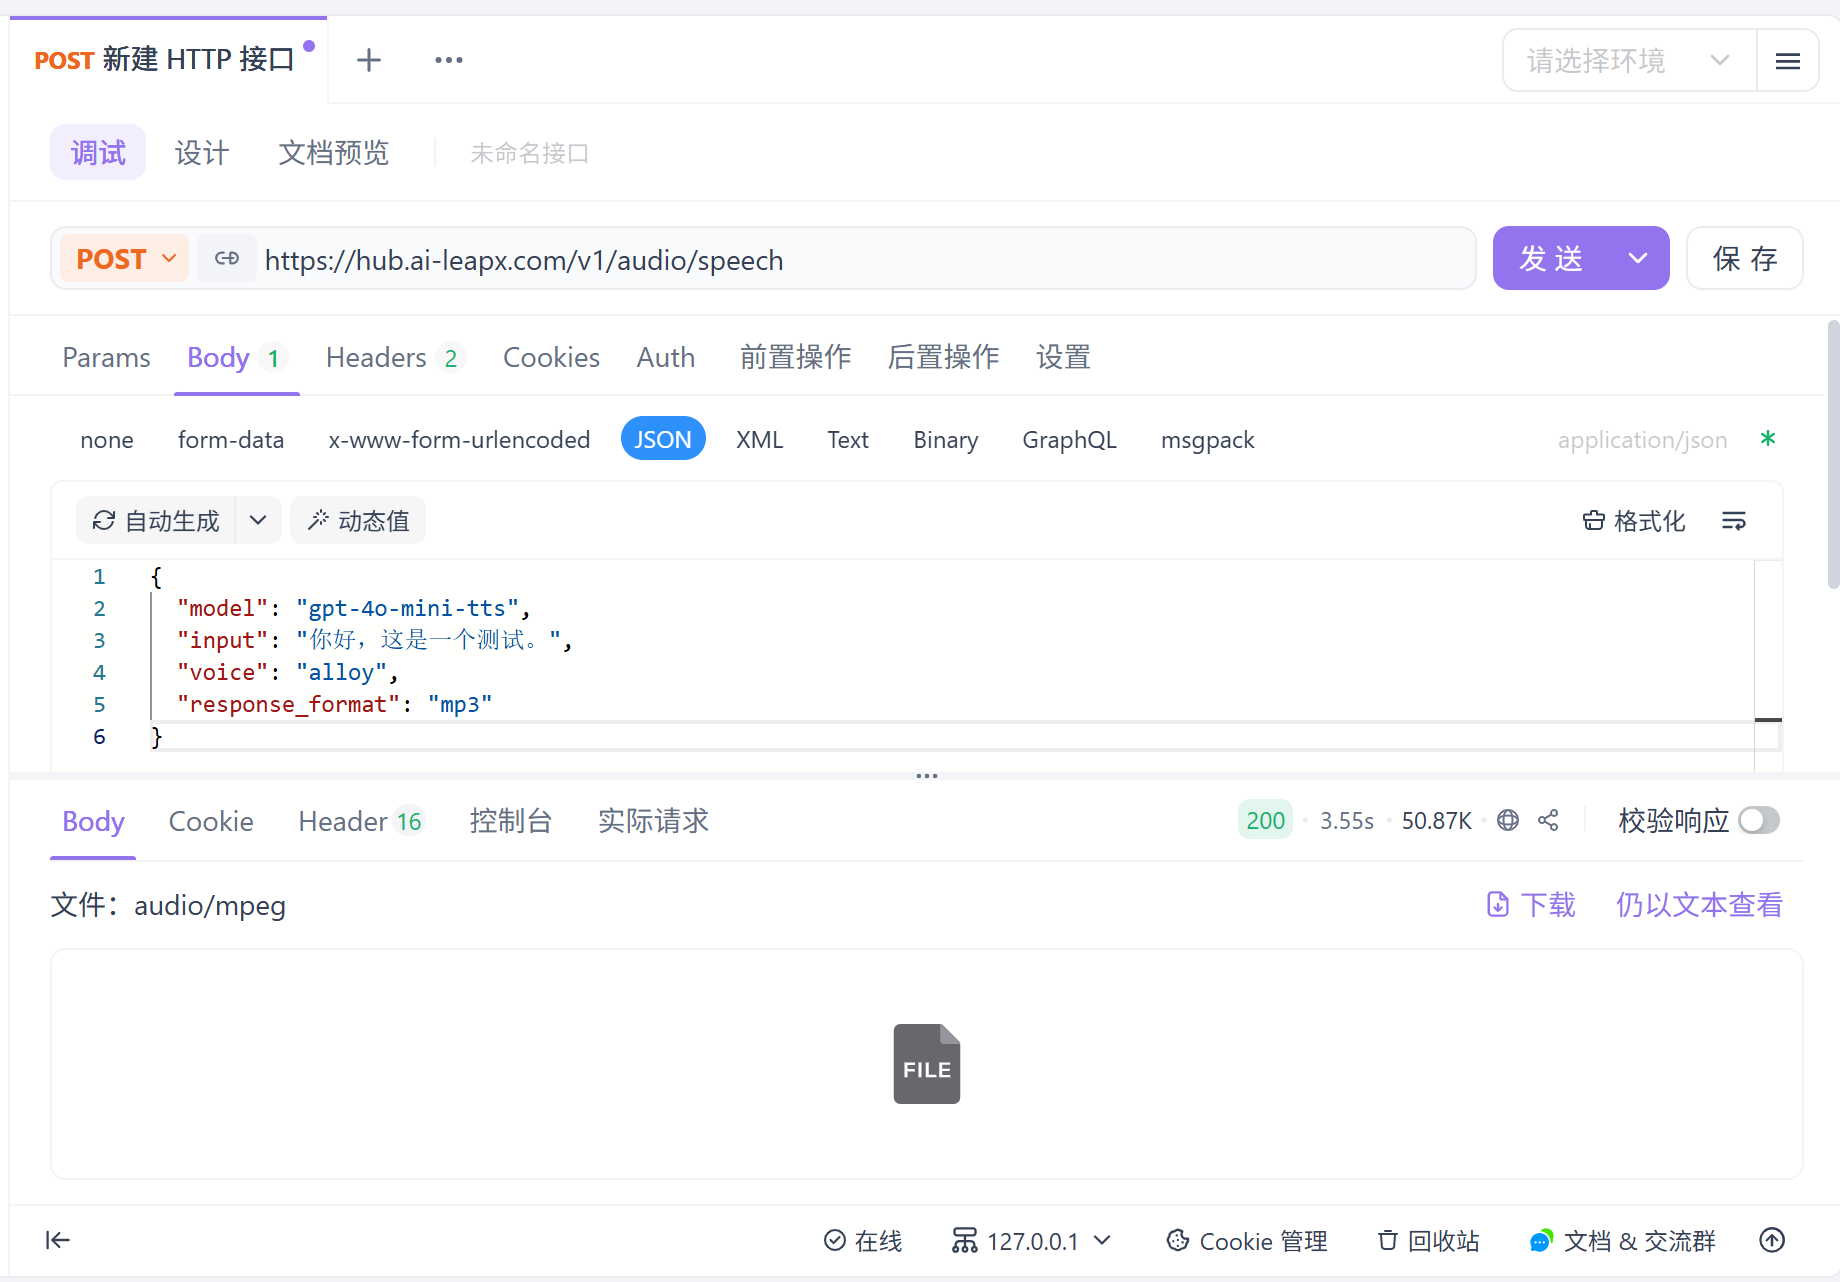Click the panel resize handle dots

click(927, 776)
